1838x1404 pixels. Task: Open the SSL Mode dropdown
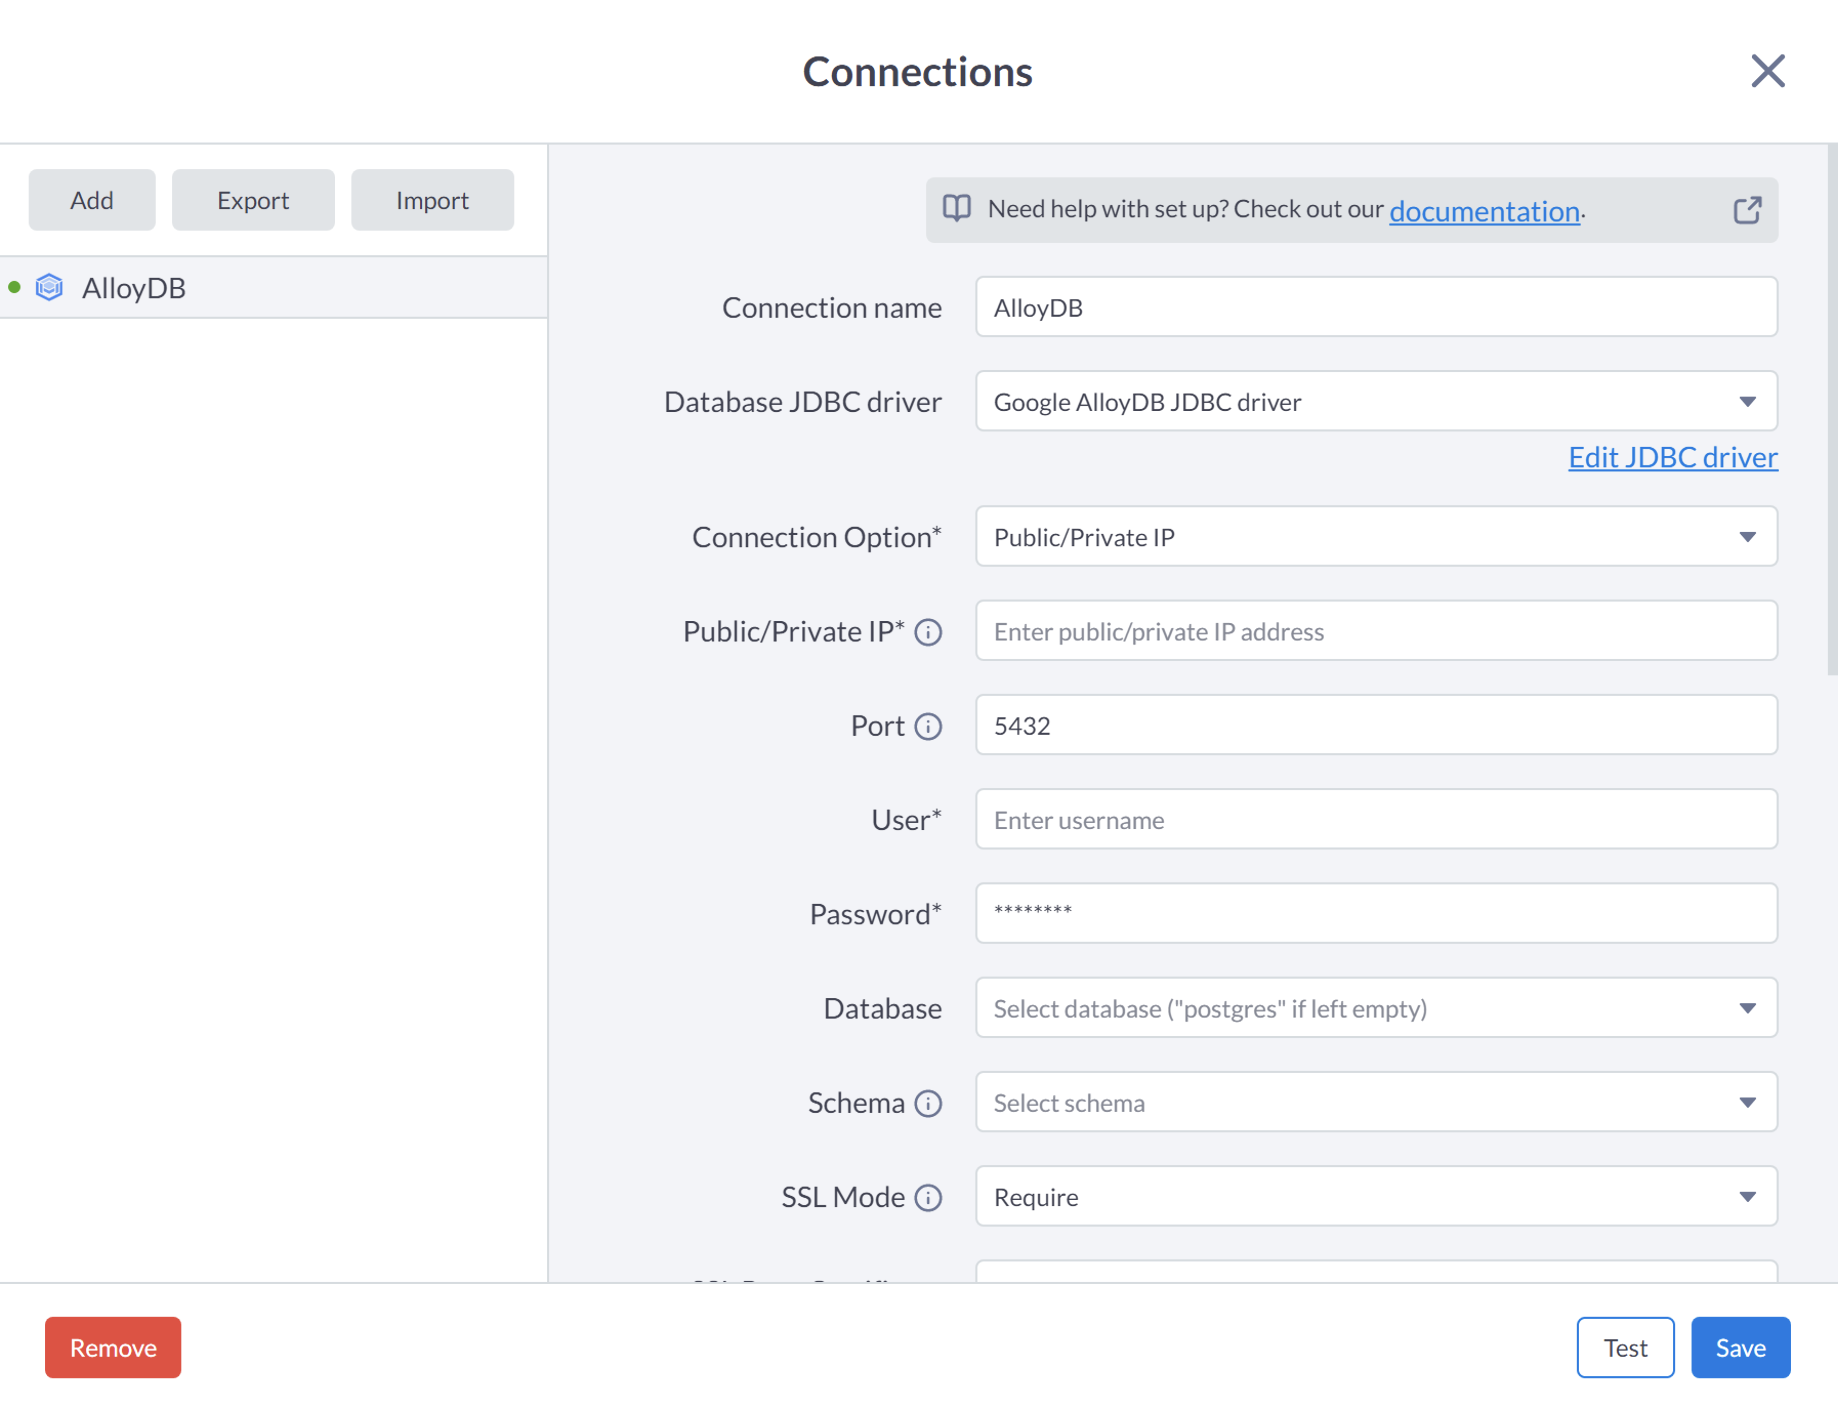click(x=1376, y=1196)
